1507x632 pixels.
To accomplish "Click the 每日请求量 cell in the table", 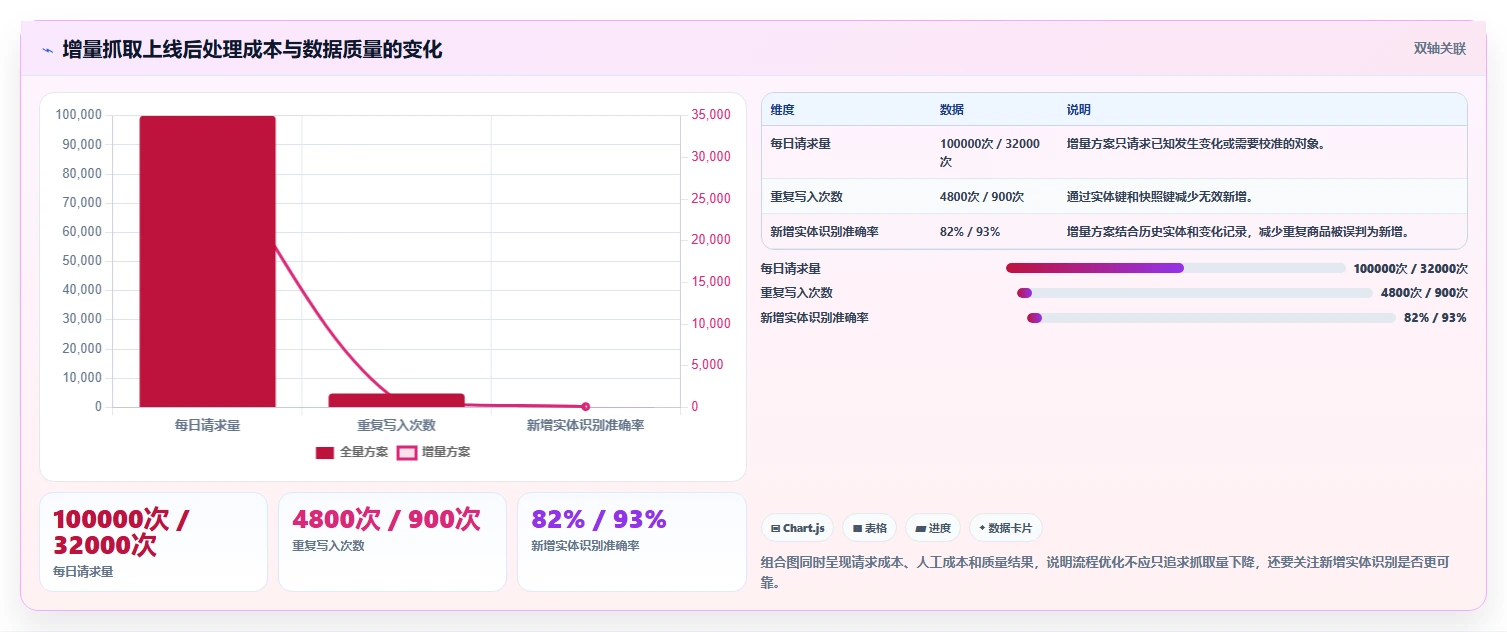I will point(800,144).
